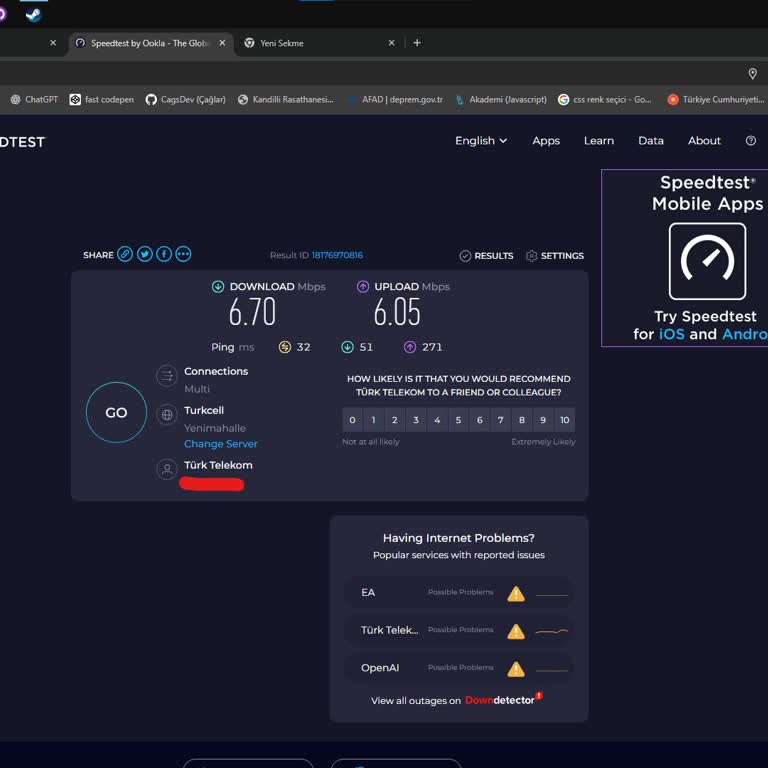Open AFAD deprem.gov.tr bookmark
Viewport: 768px width, 768px height.
click(x=395, y=99)
